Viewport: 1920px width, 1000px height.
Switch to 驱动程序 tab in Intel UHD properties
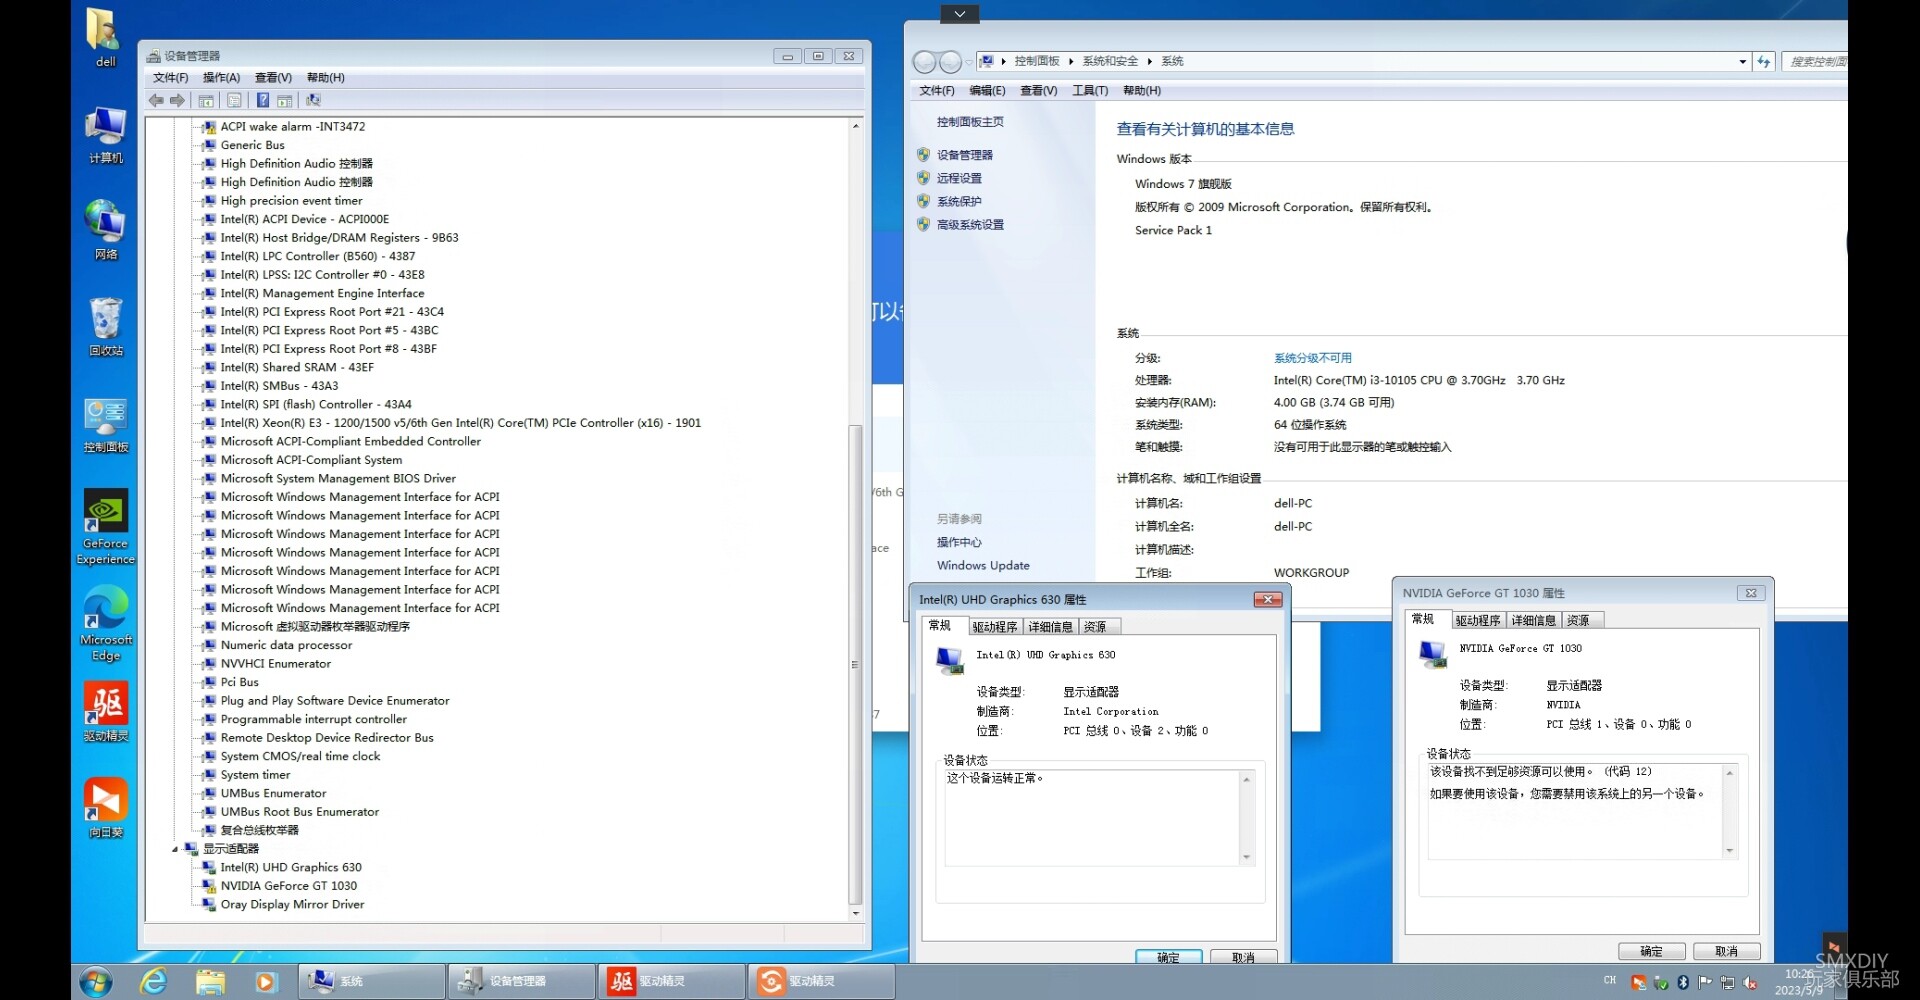click(x=994, y=627)
